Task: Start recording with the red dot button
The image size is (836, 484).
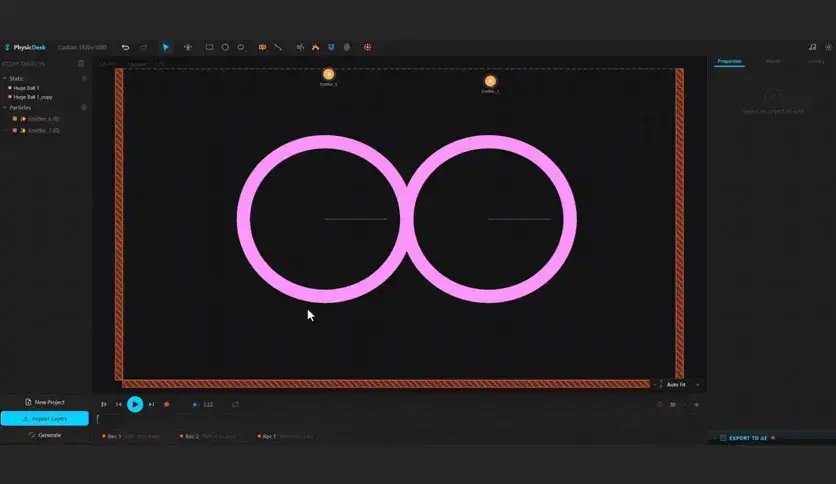Action: (x=166, y=405)
